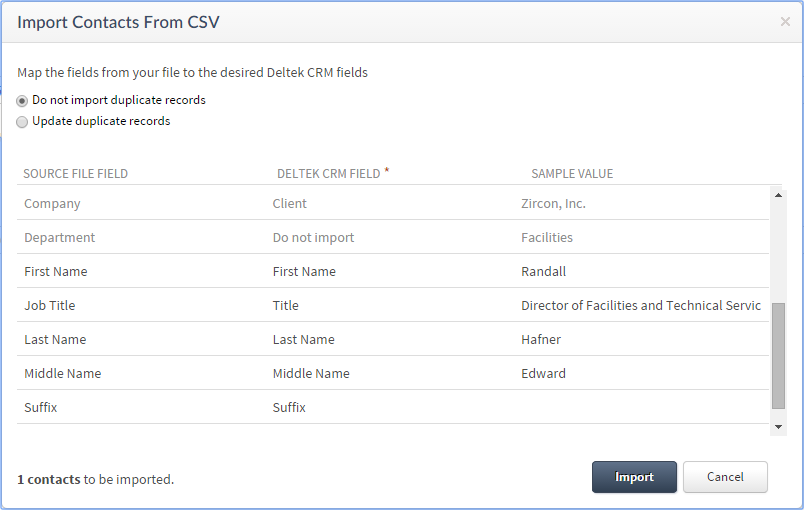Screen dimensions: 804x510
Task: Cancel the CSV import
Action: (725, 477)
